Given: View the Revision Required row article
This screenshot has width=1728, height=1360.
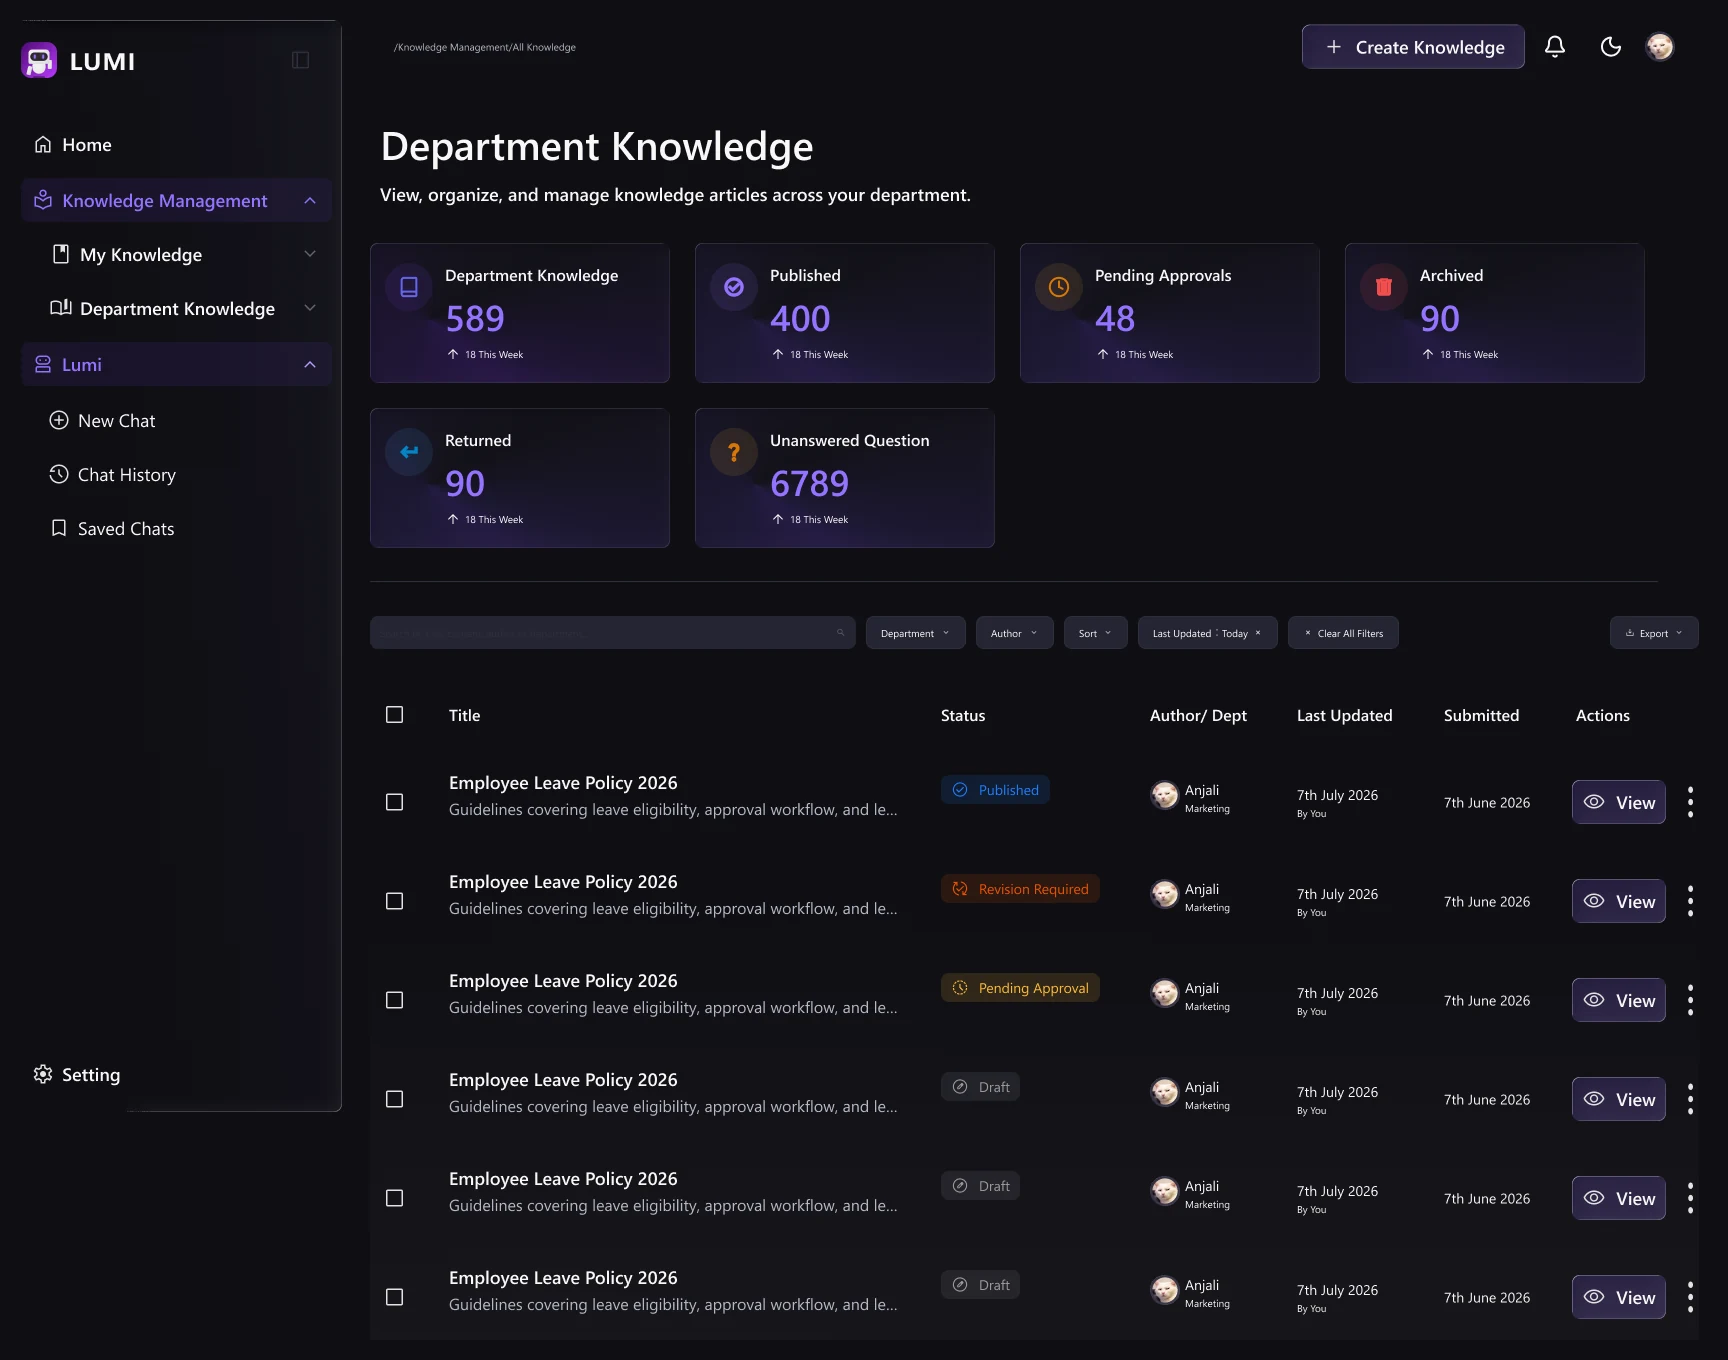Looking at the screenshot, I should point(1619,902).
